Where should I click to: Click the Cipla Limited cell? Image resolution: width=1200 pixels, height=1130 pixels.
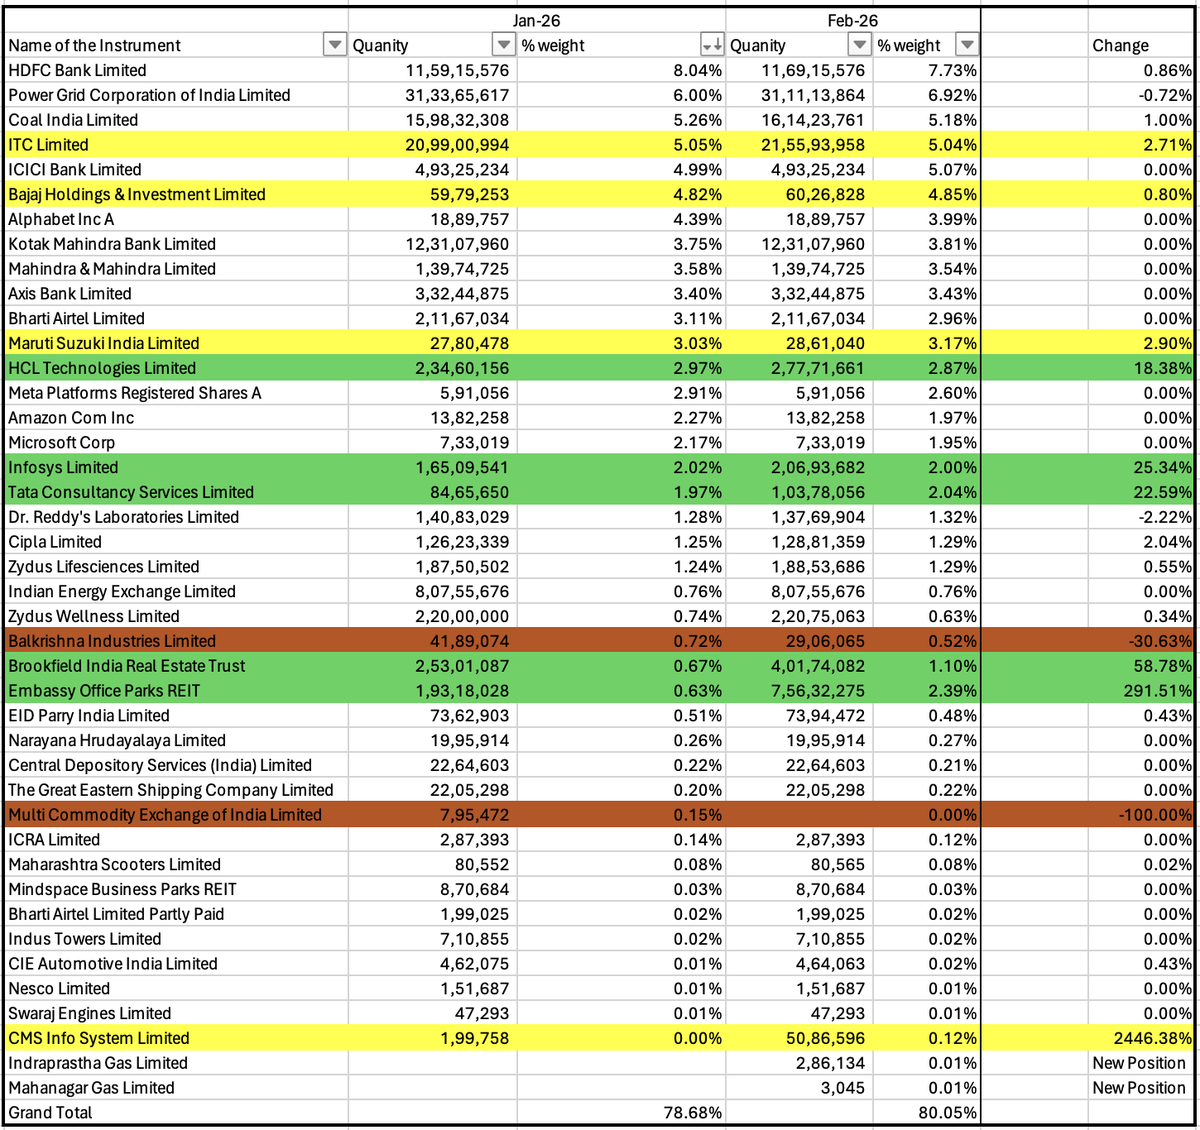point(176,542)
